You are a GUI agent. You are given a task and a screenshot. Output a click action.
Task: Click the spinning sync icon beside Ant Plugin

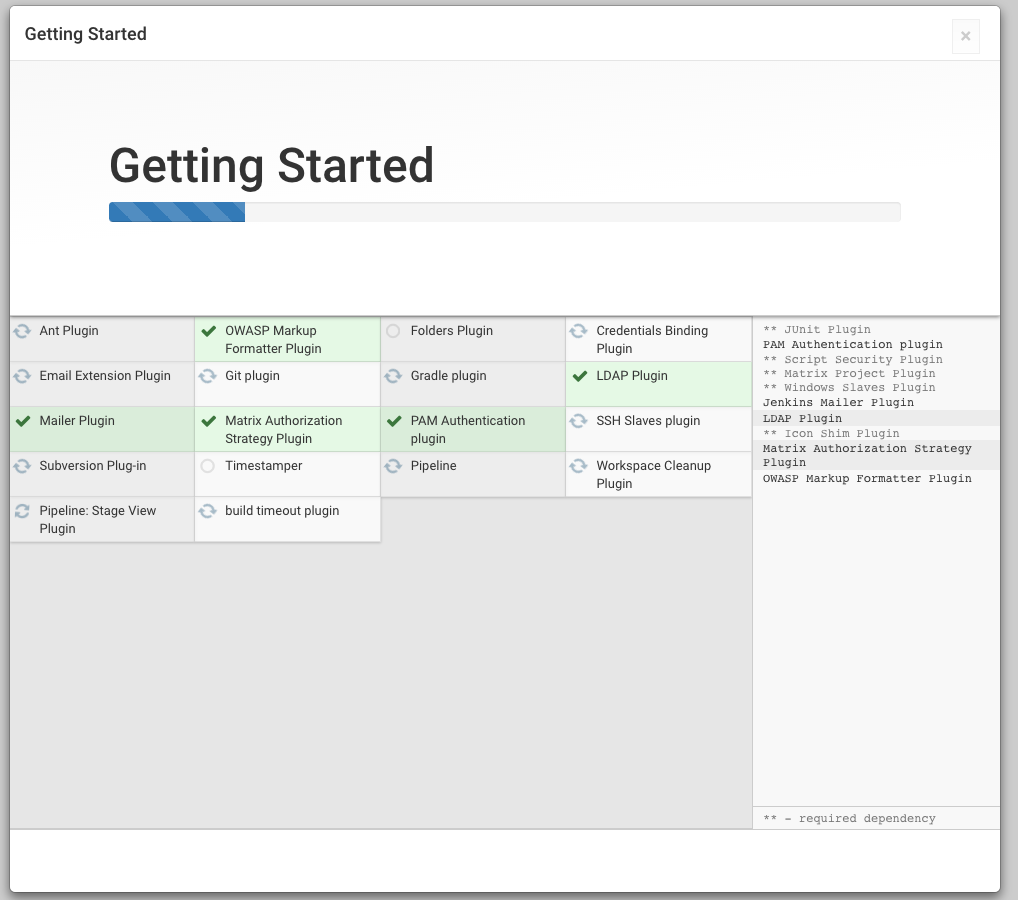point(22,331)
